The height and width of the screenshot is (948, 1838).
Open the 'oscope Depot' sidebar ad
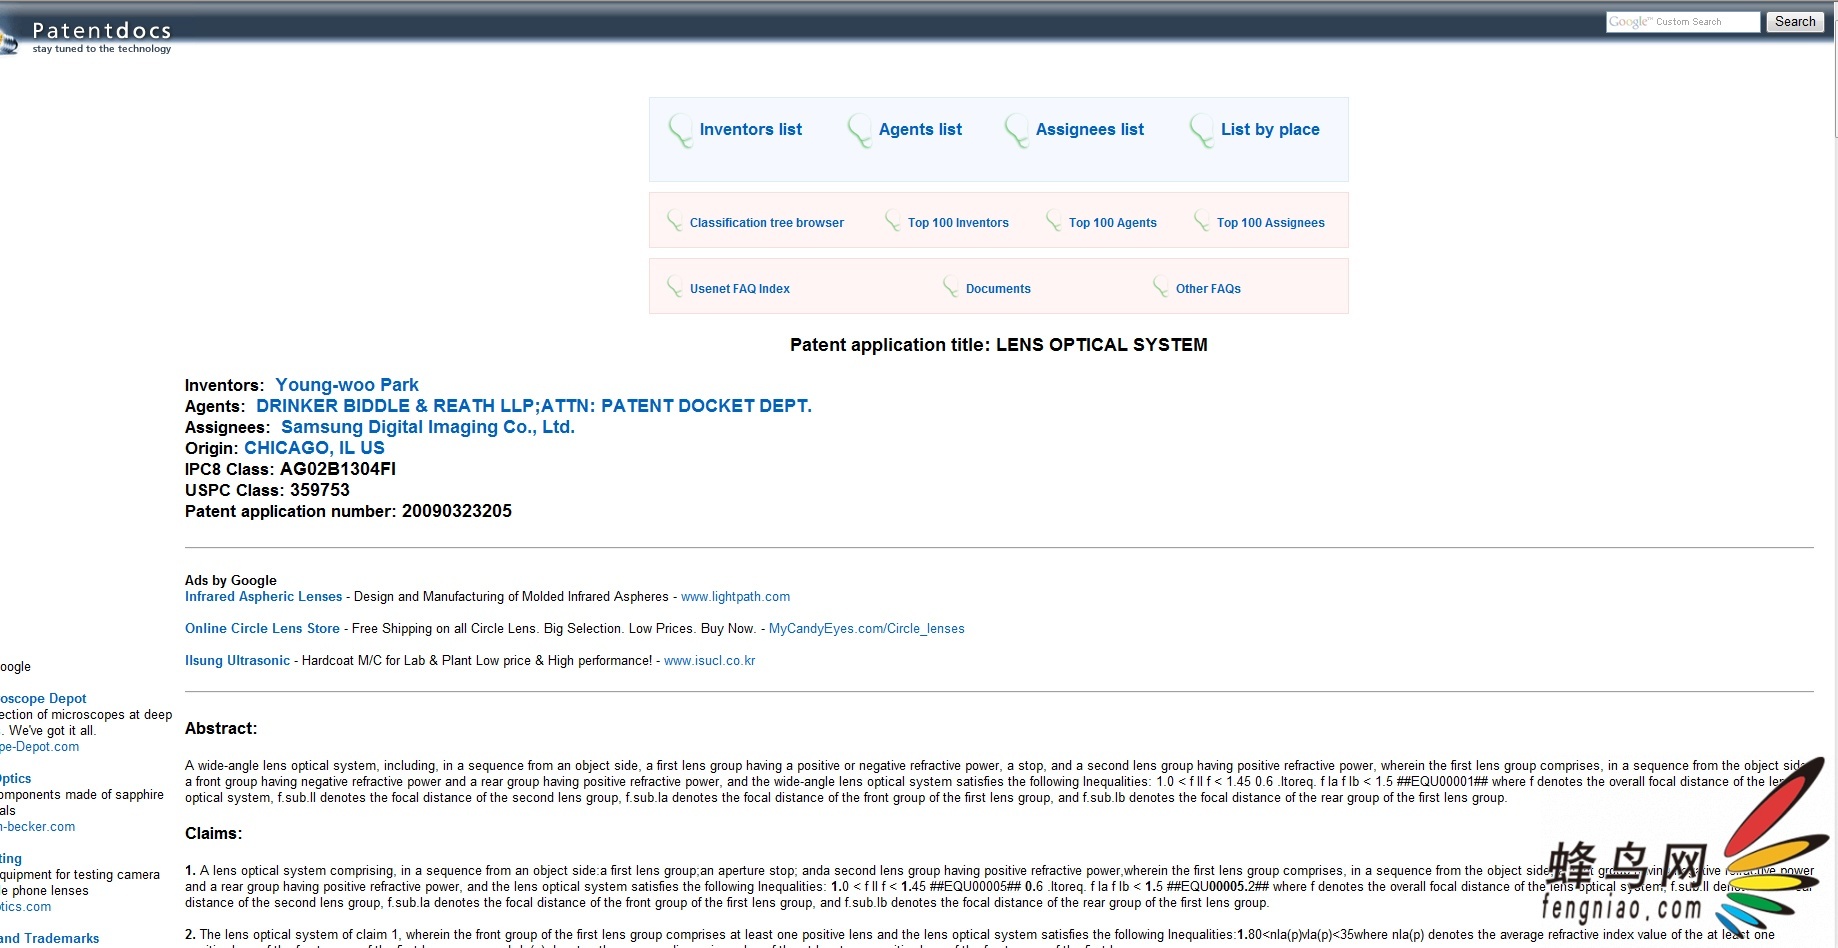[x=43, y=698]
